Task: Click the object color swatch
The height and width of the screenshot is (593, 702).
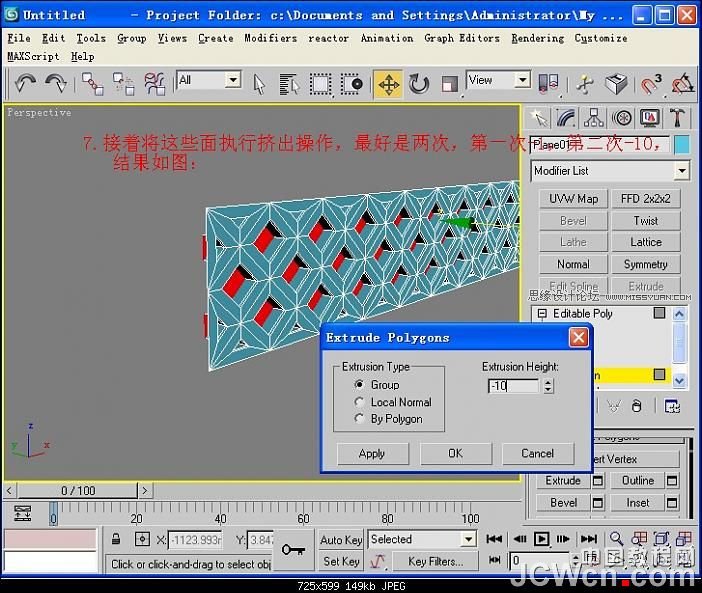Action: click(x=681, y=145)
